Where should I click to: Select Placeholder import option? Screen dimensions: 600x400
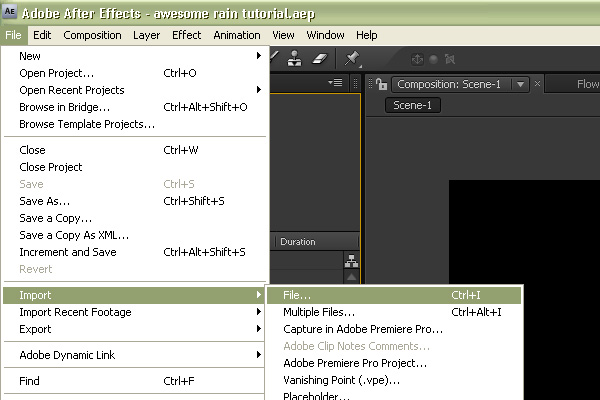point(394,395)
